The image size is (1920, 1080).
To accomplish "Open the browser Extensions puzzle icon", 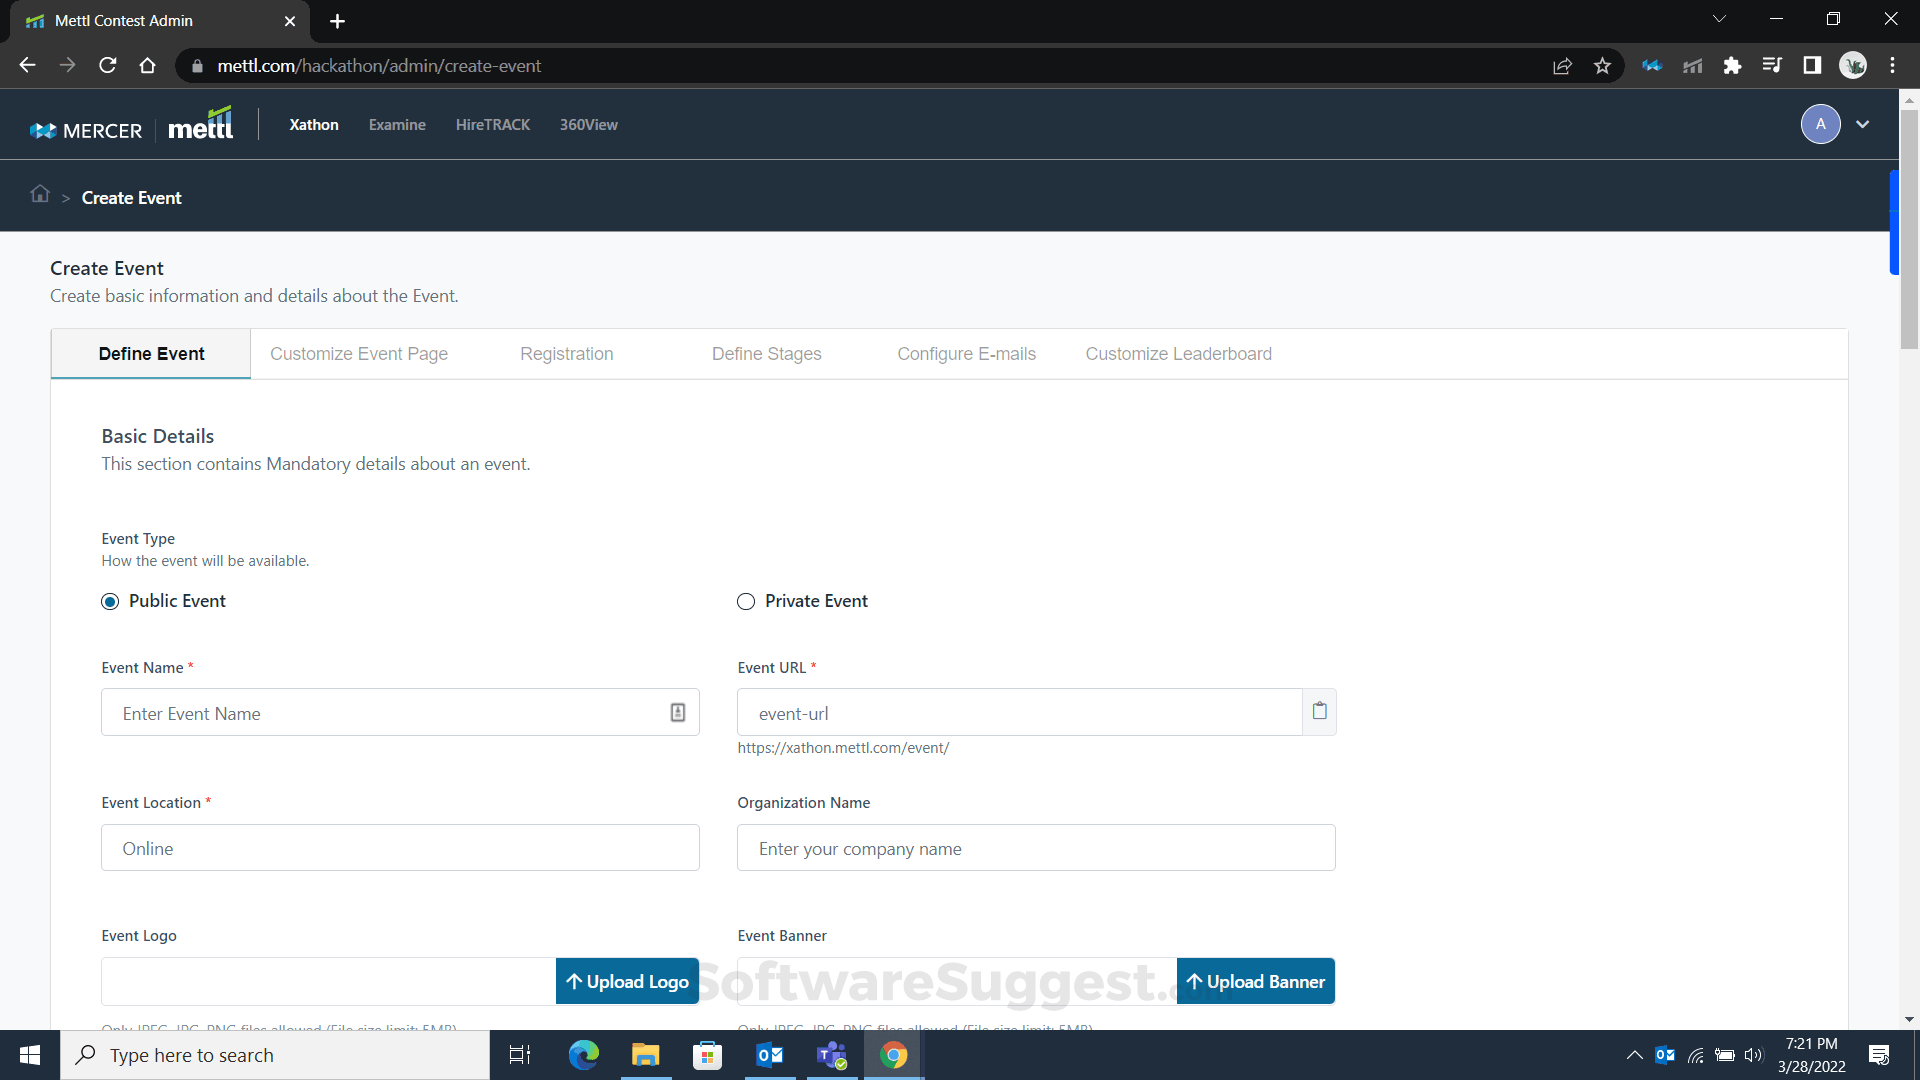I will tap(1733, 65).
